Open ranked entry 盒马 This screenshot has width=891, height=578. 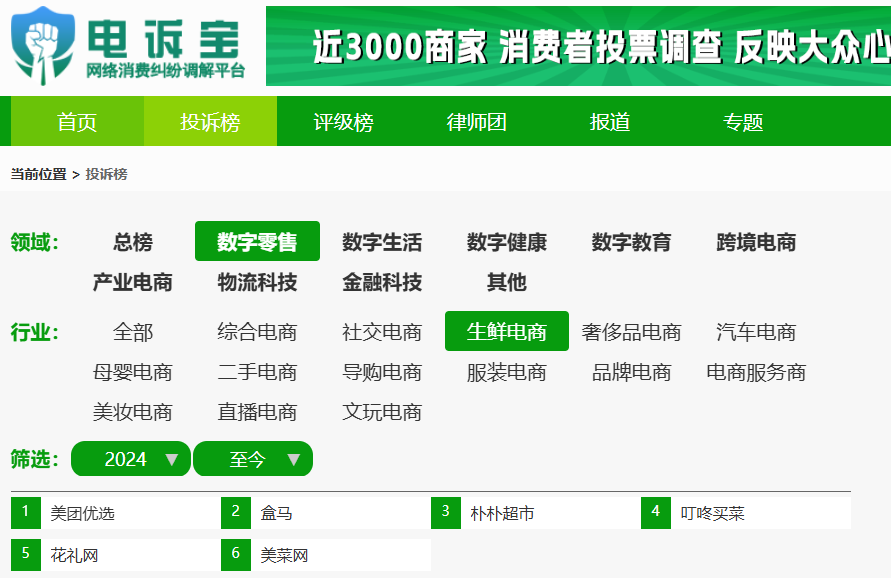point(326,513)
